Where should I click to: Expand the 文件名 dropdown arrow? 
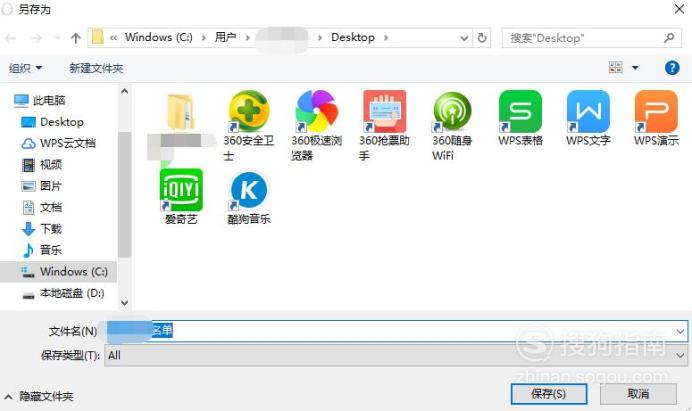tap(680, 331)
